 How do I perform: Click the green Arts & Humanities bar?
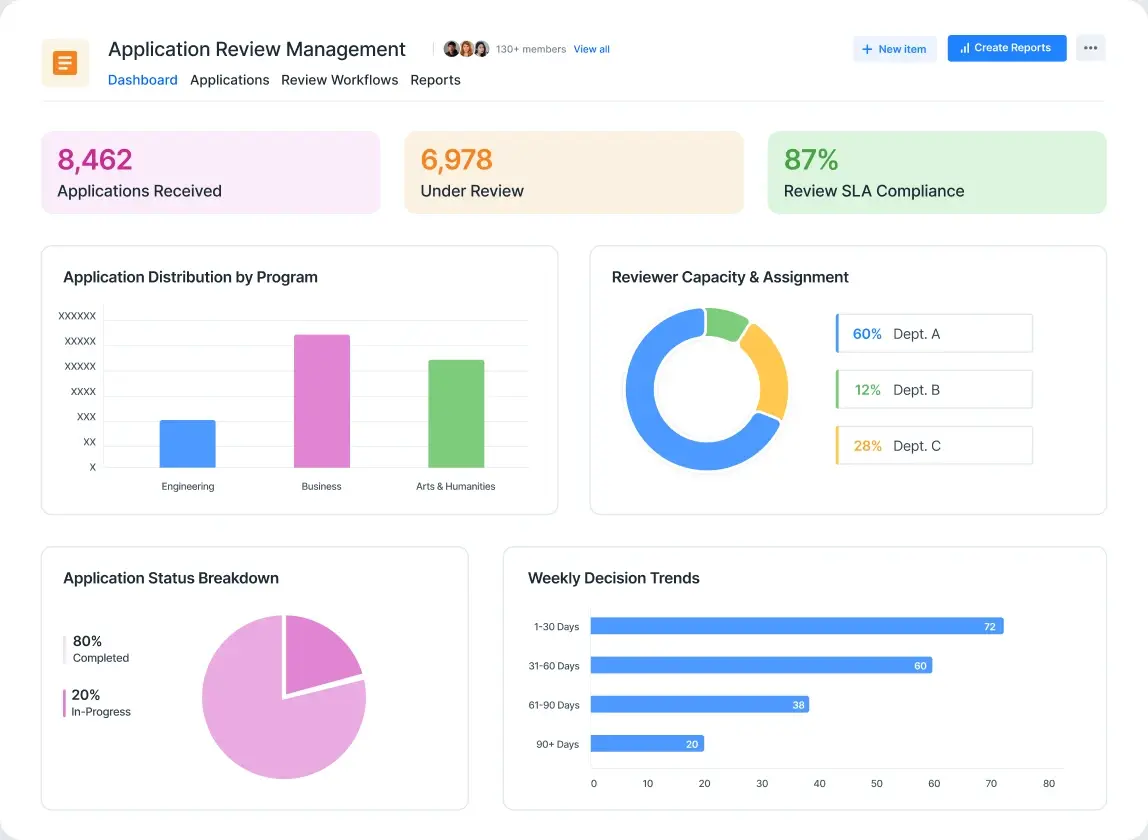coord(456,413)
